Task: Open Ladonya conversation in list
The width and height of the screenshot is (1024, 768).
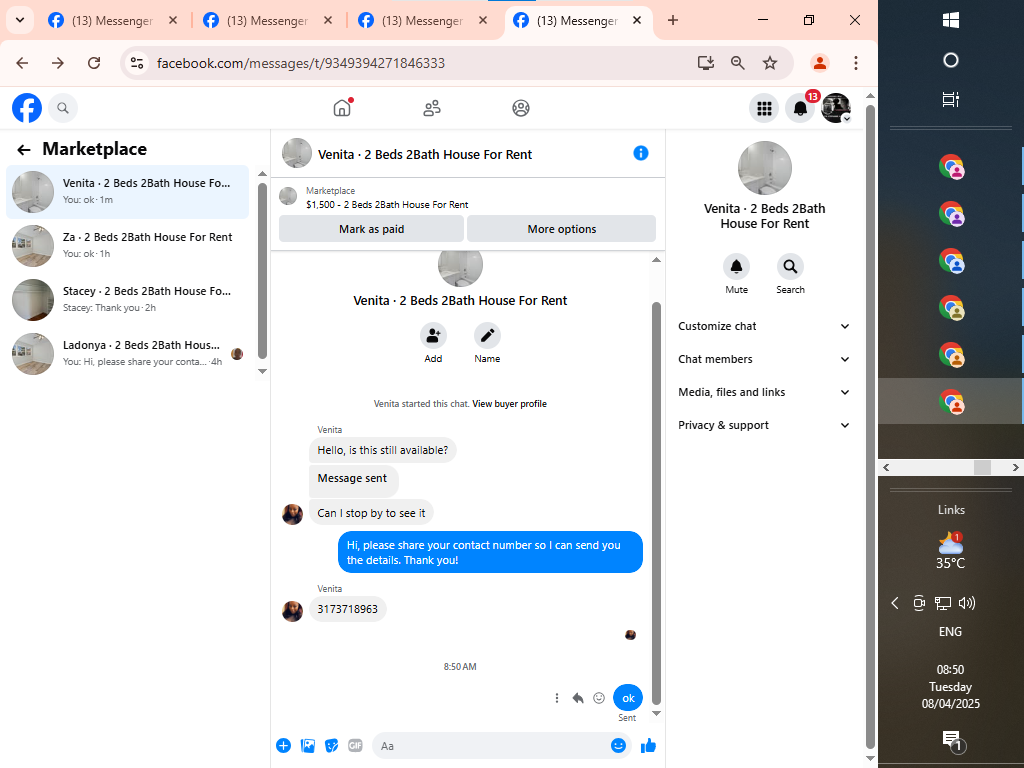Action: coord(127,354)
